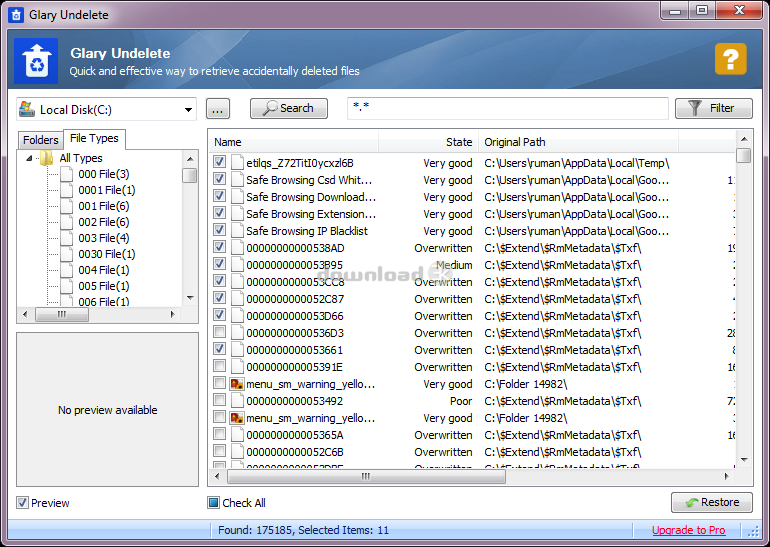Click the Local Disk drive icon
This screenshot has height=547, width=770.
coord(27,109)
